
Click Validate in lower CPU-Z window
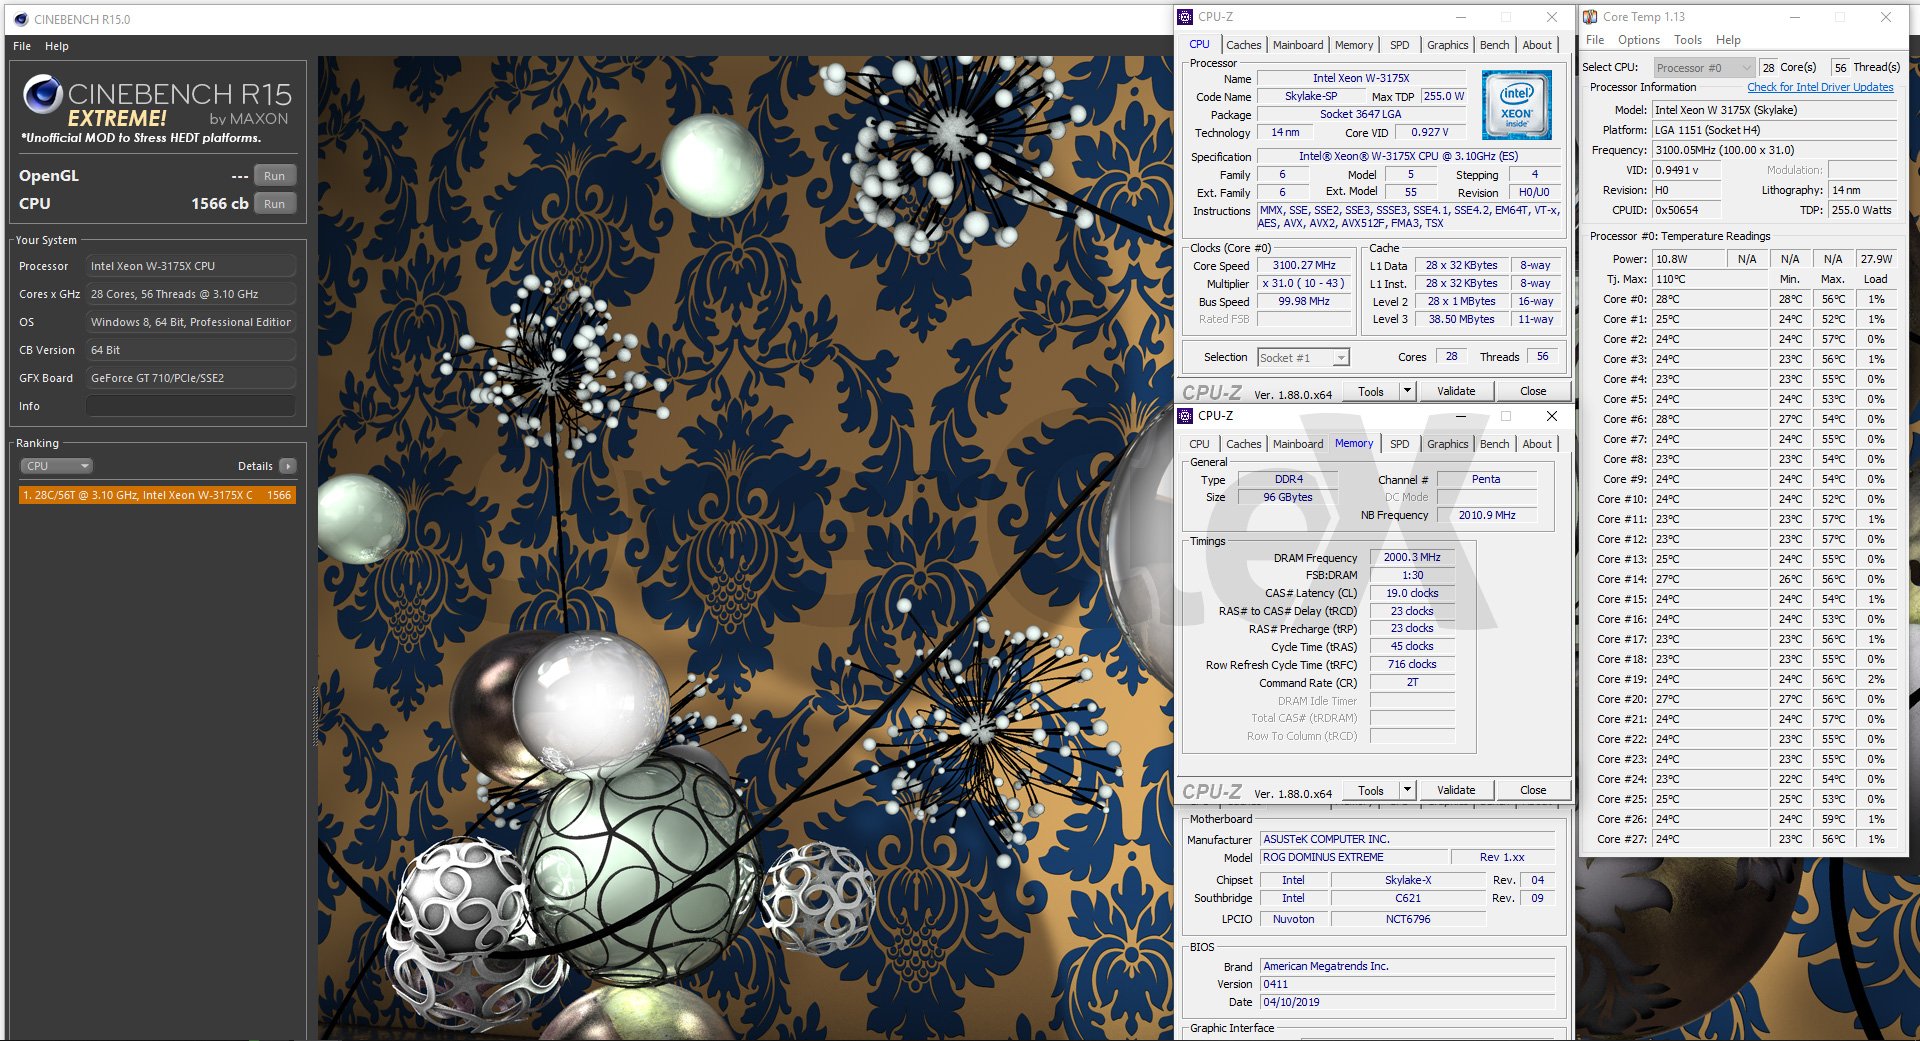(1456, 790)
